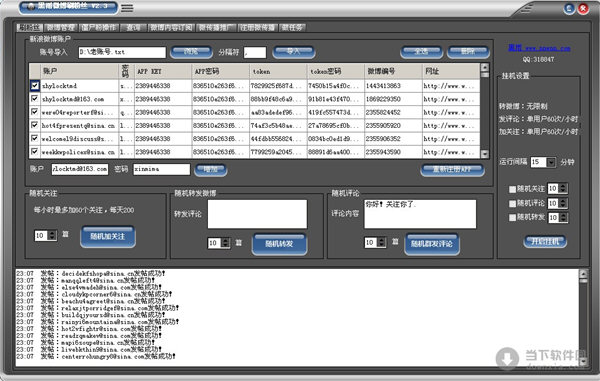The image size is (600, 381).
Task: Select the 注册微传播 tab
Action: (258, 28)
